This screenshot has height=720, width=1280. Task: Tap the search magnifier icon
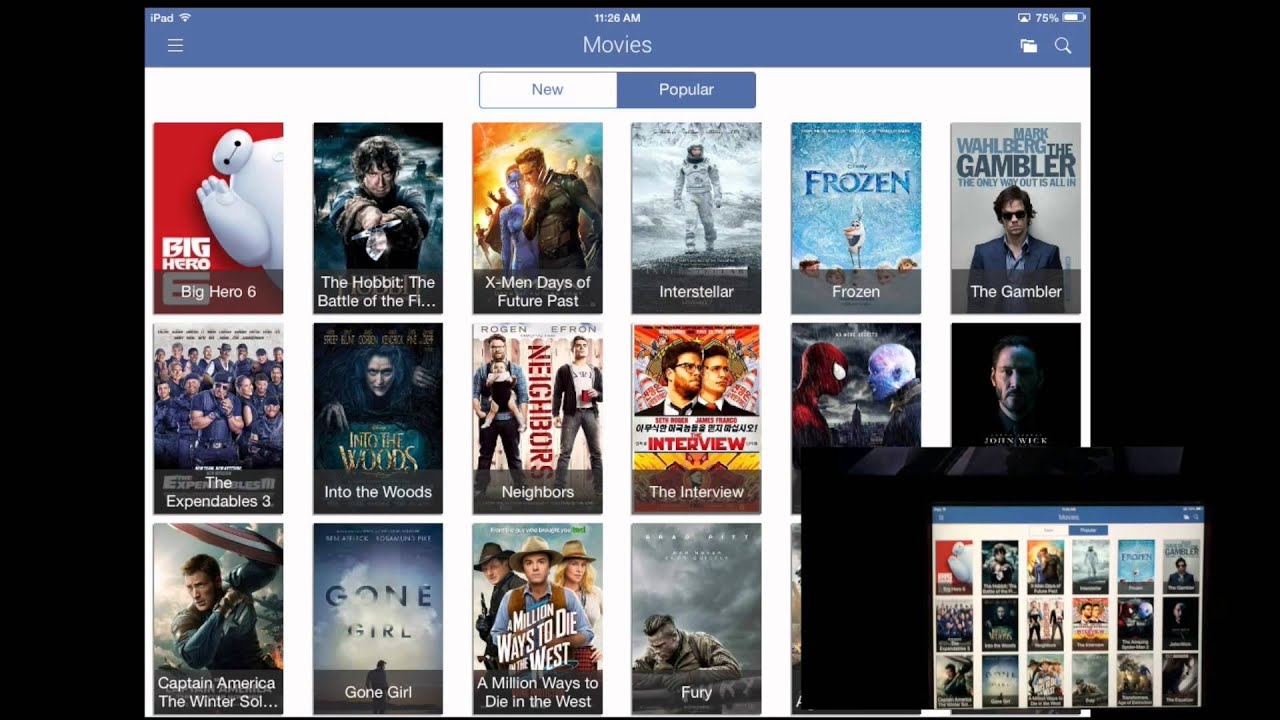point(1063,45)
